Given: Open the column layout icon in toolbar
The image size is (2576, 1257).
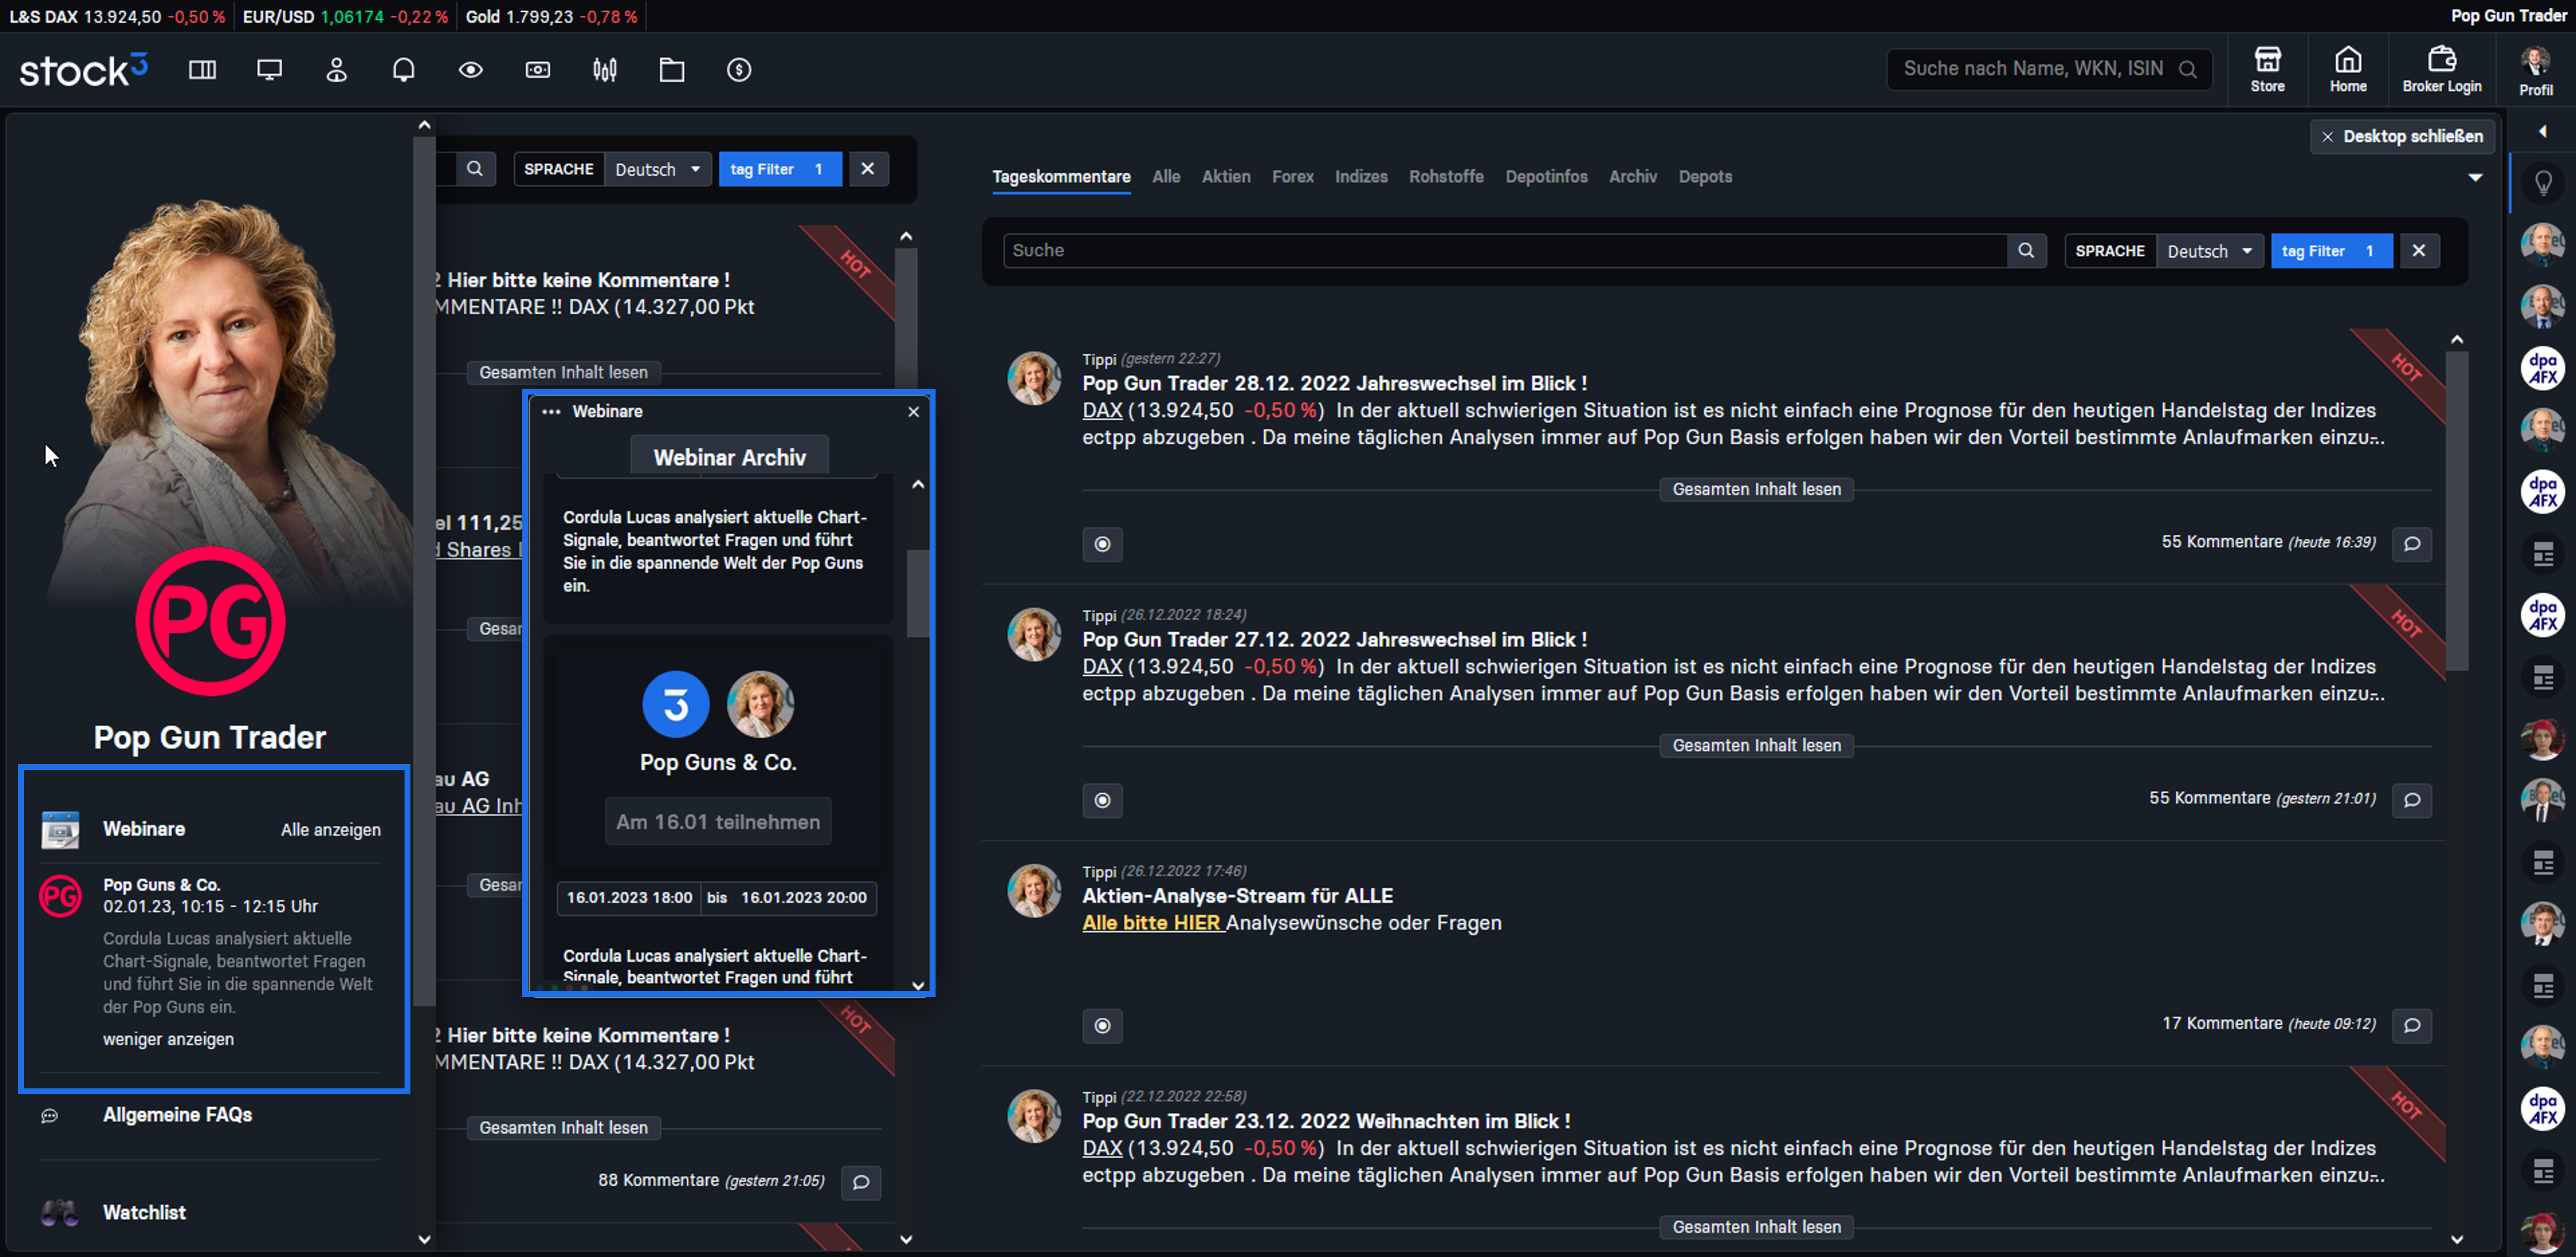Looking at the screenshot, I should pos(203,70).
